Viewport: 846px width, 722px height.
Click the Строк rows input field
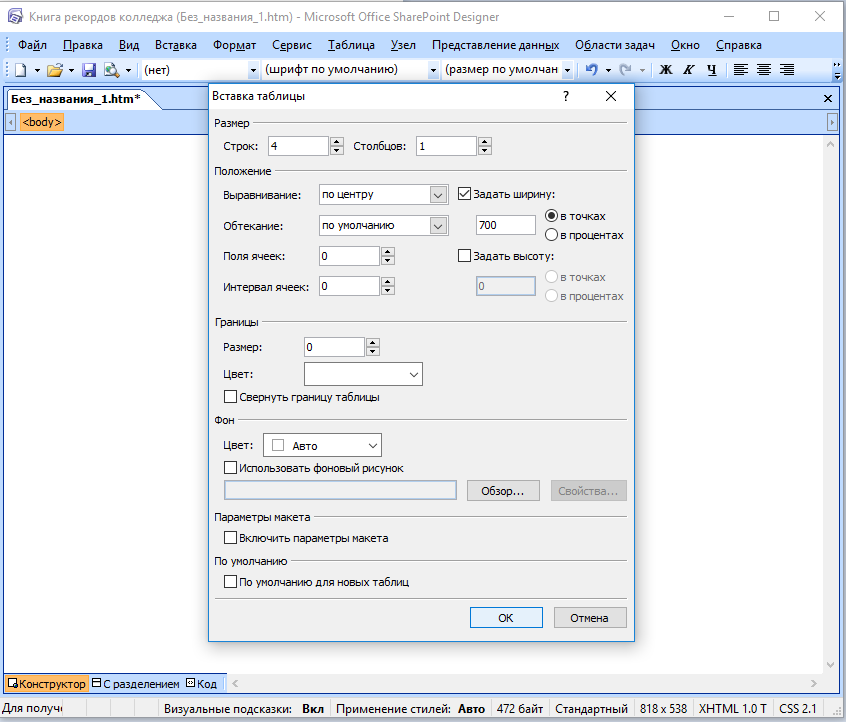tap(298, 146)
